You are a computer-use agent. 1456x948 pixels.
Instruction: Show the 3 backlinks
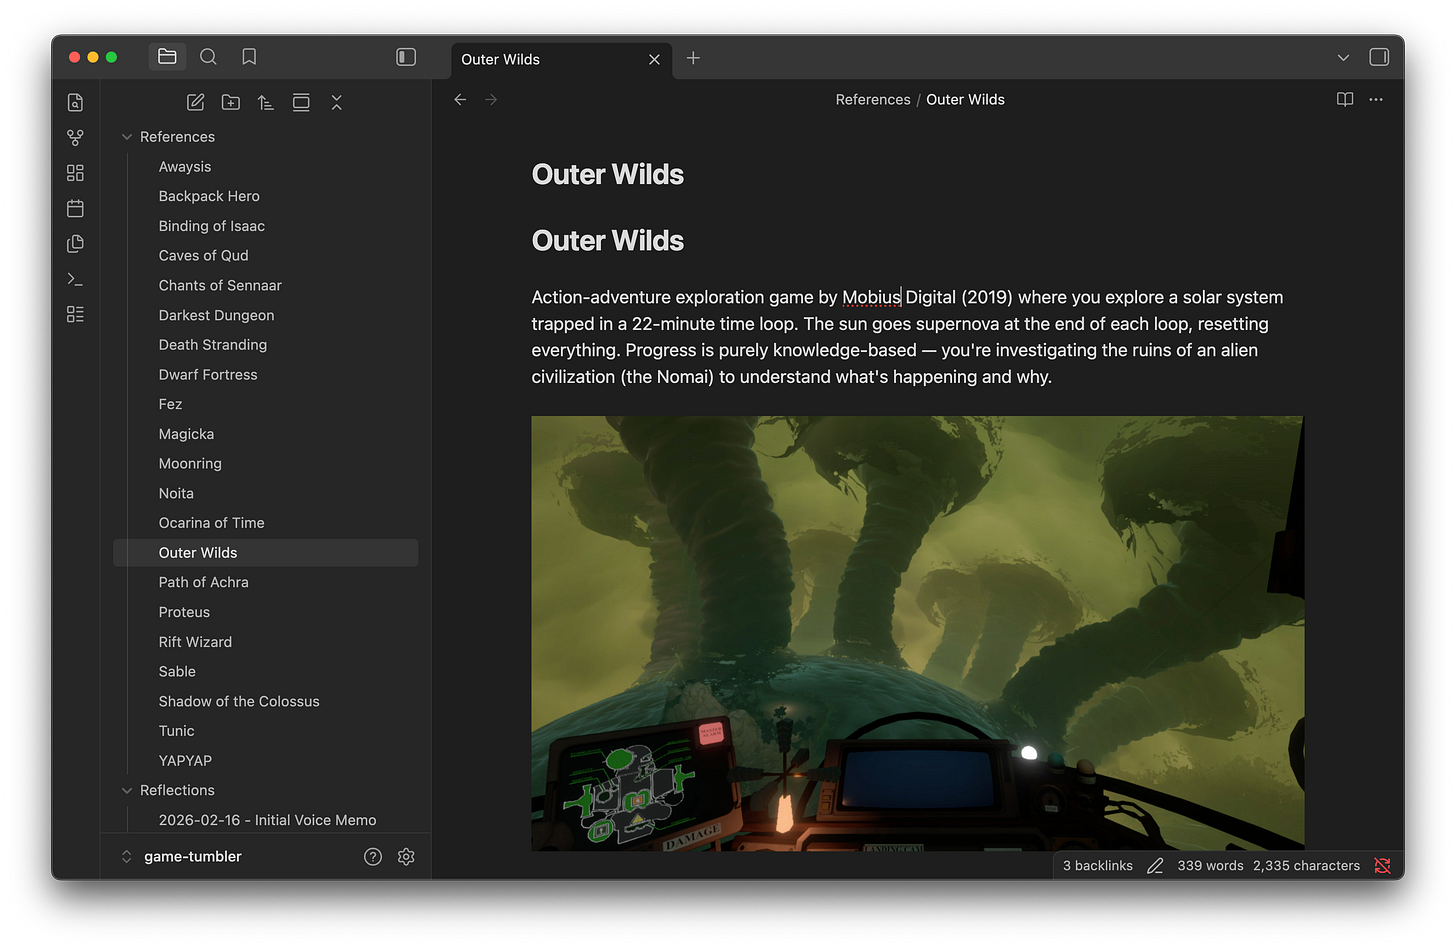pos(1098,866)
